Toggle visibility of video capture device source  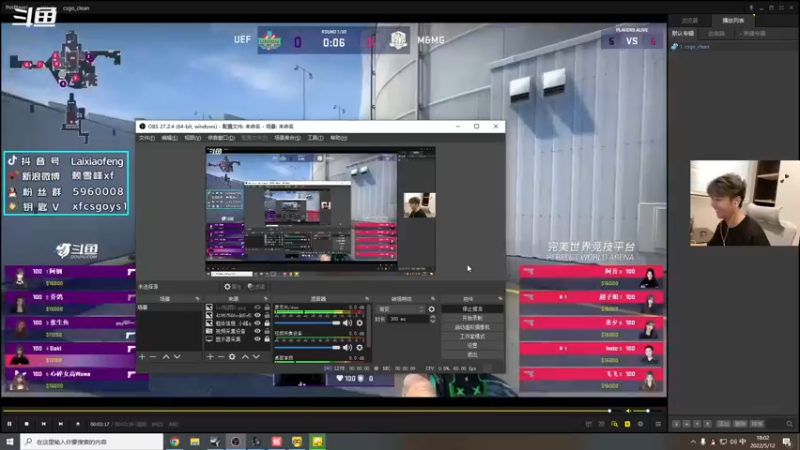tap(257, 331)
